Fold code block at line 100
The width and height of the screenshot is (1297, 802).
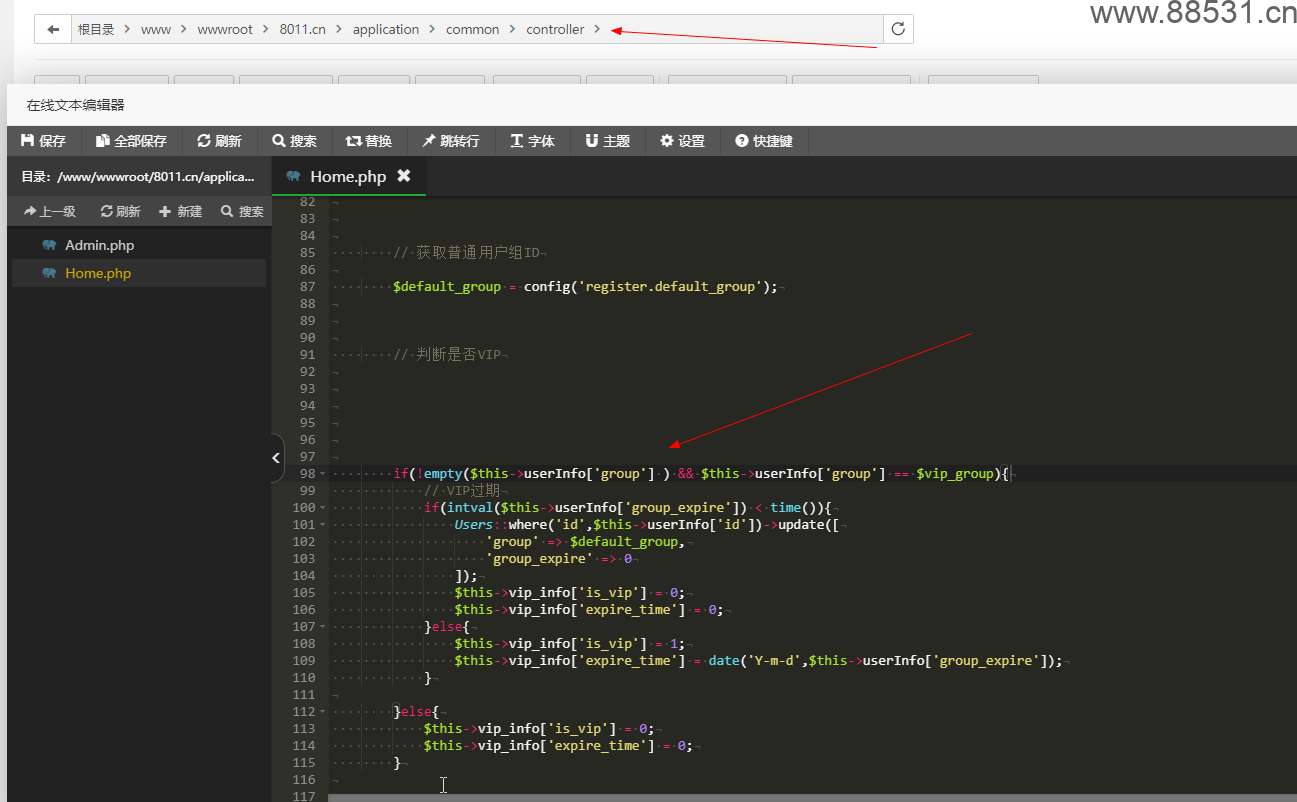pyautogui.click(x=322, y=508)
